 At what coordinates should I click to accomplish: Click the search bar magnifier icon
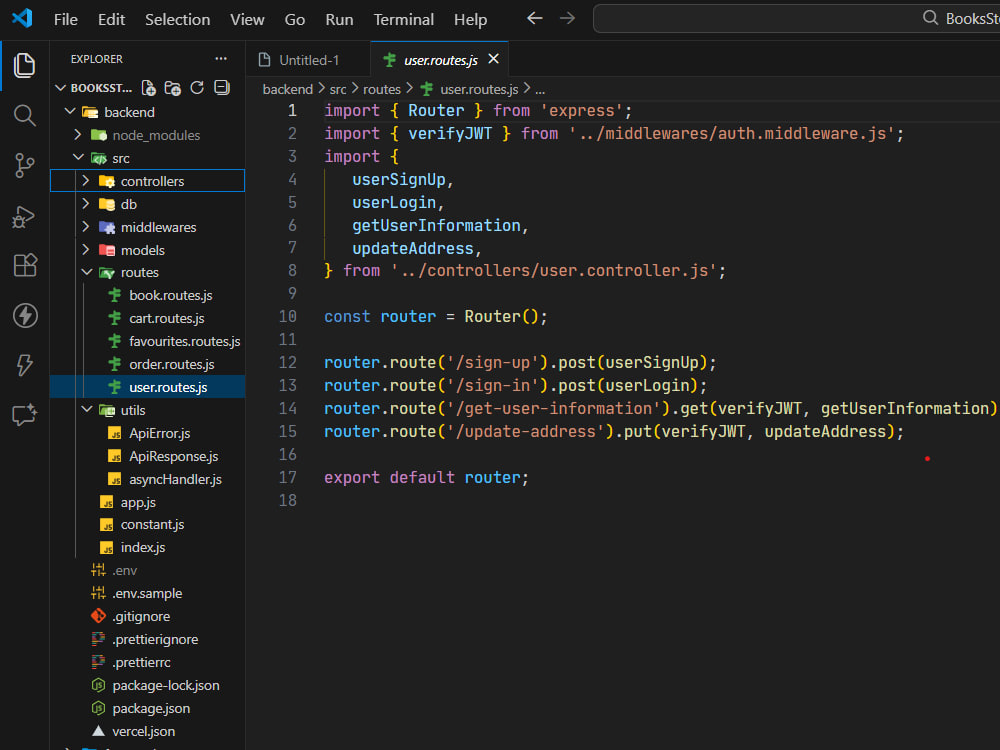(930, 18)
